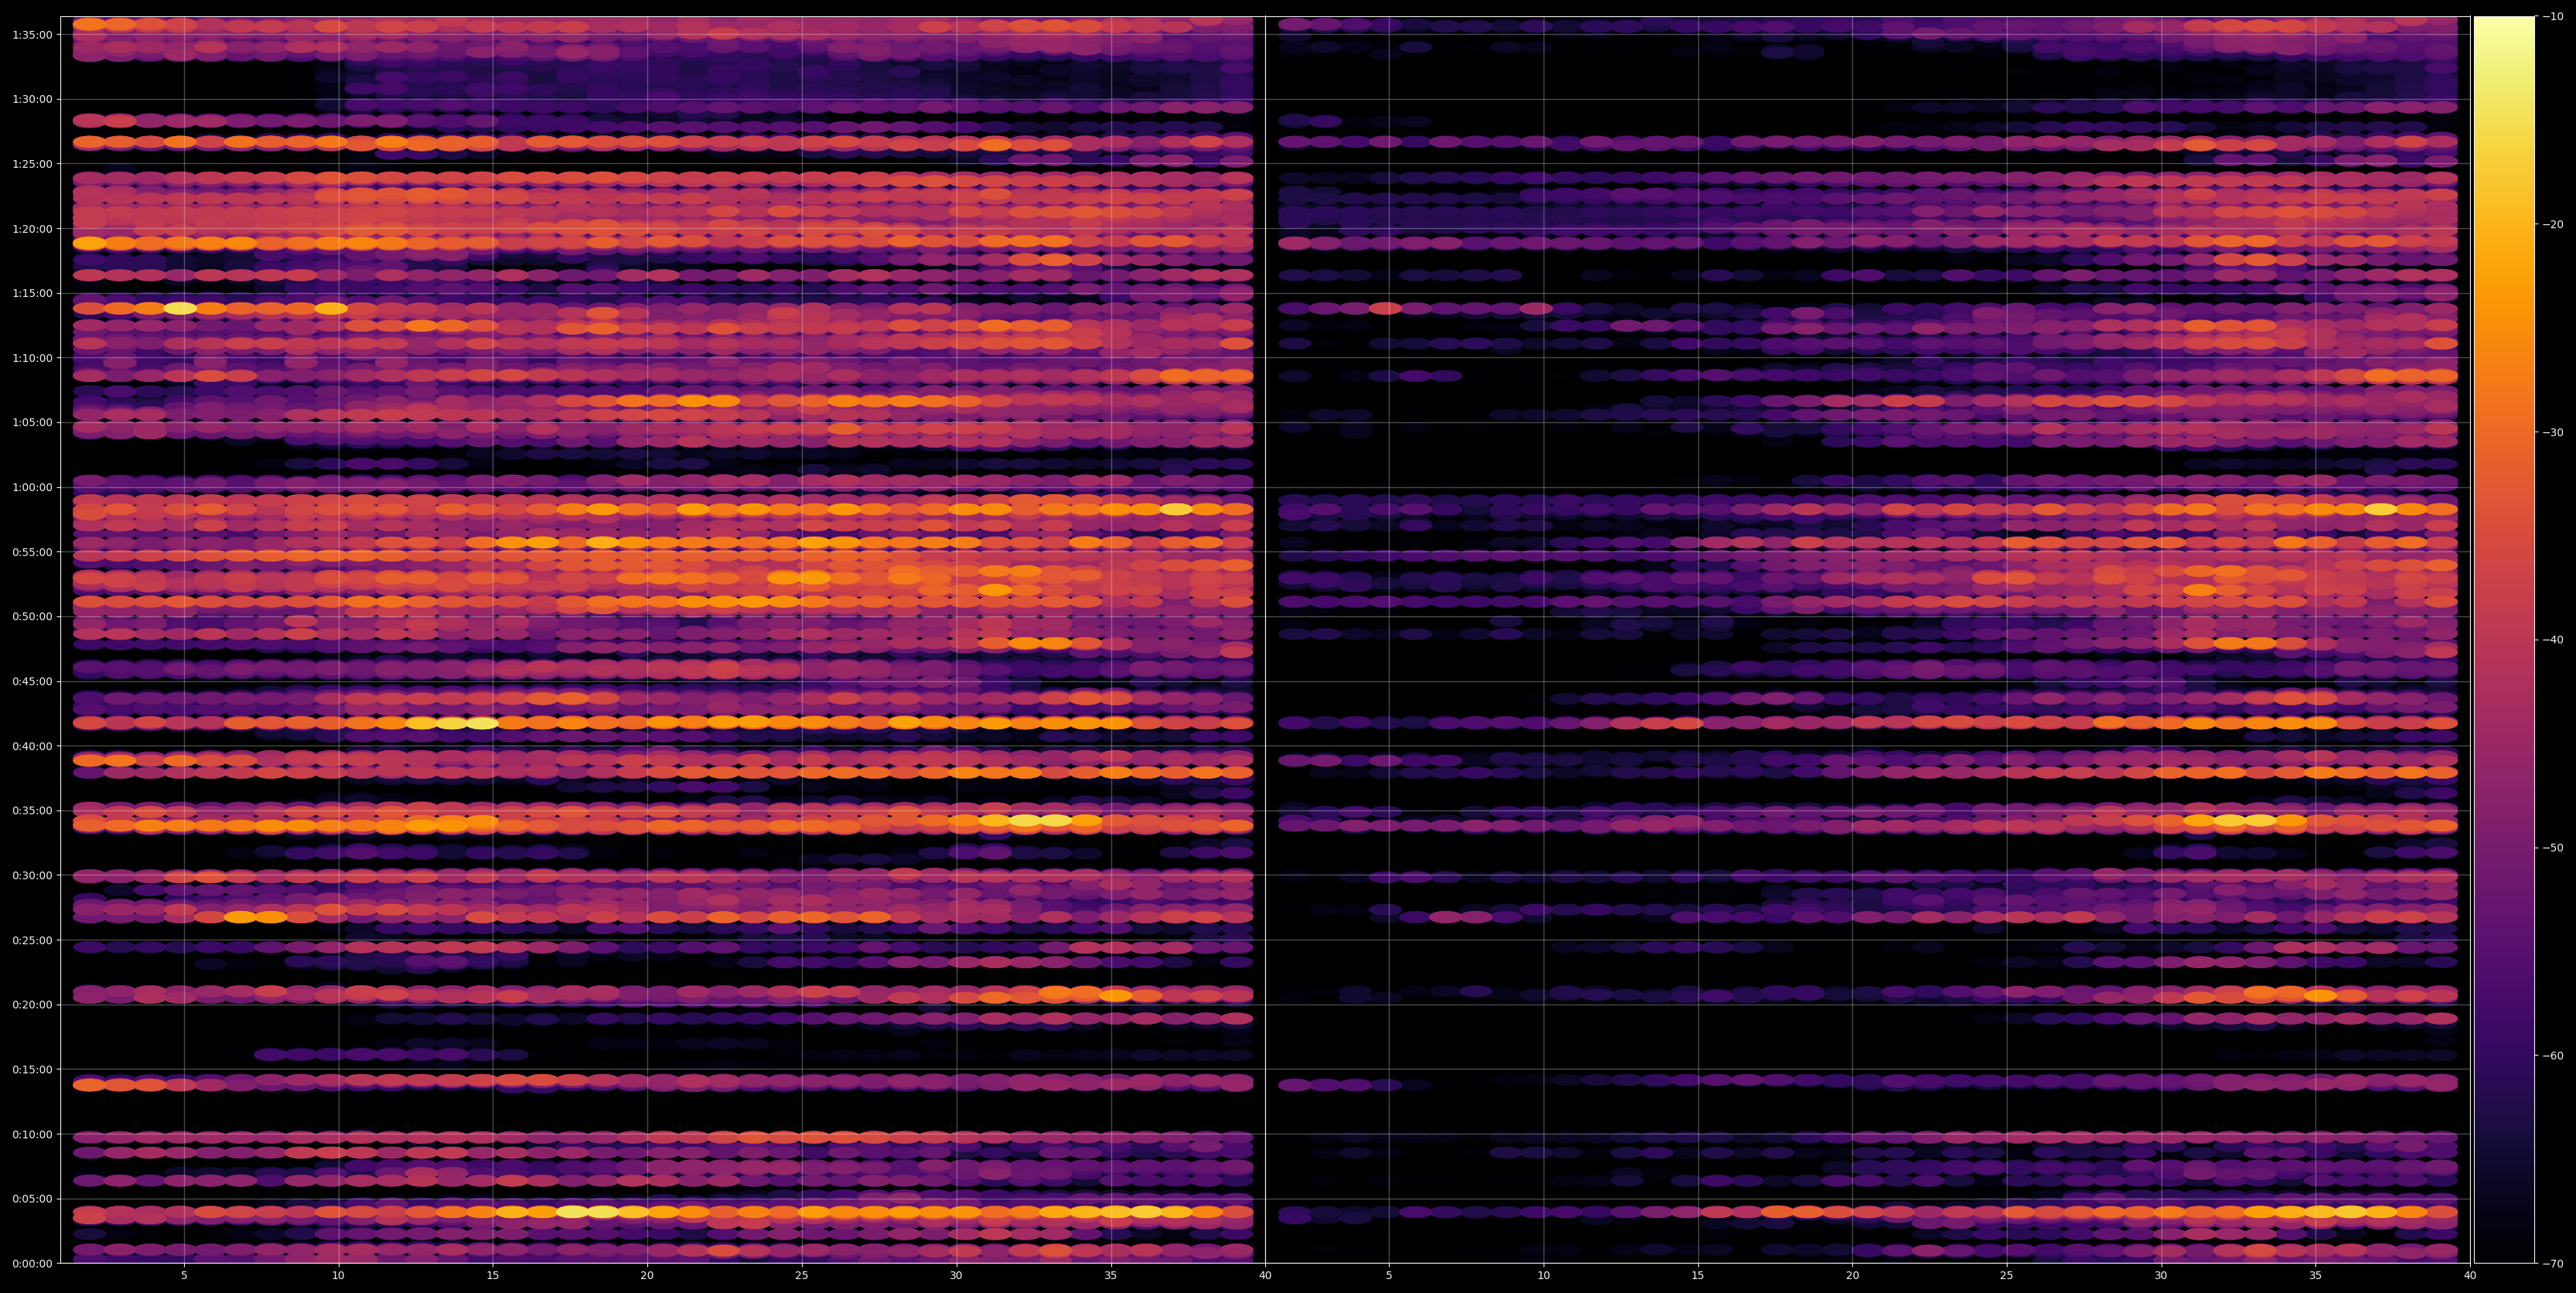Click the y-axis label "0:25:00"
This screenshot has height=1293, width=2576.
tap(32, 940)
